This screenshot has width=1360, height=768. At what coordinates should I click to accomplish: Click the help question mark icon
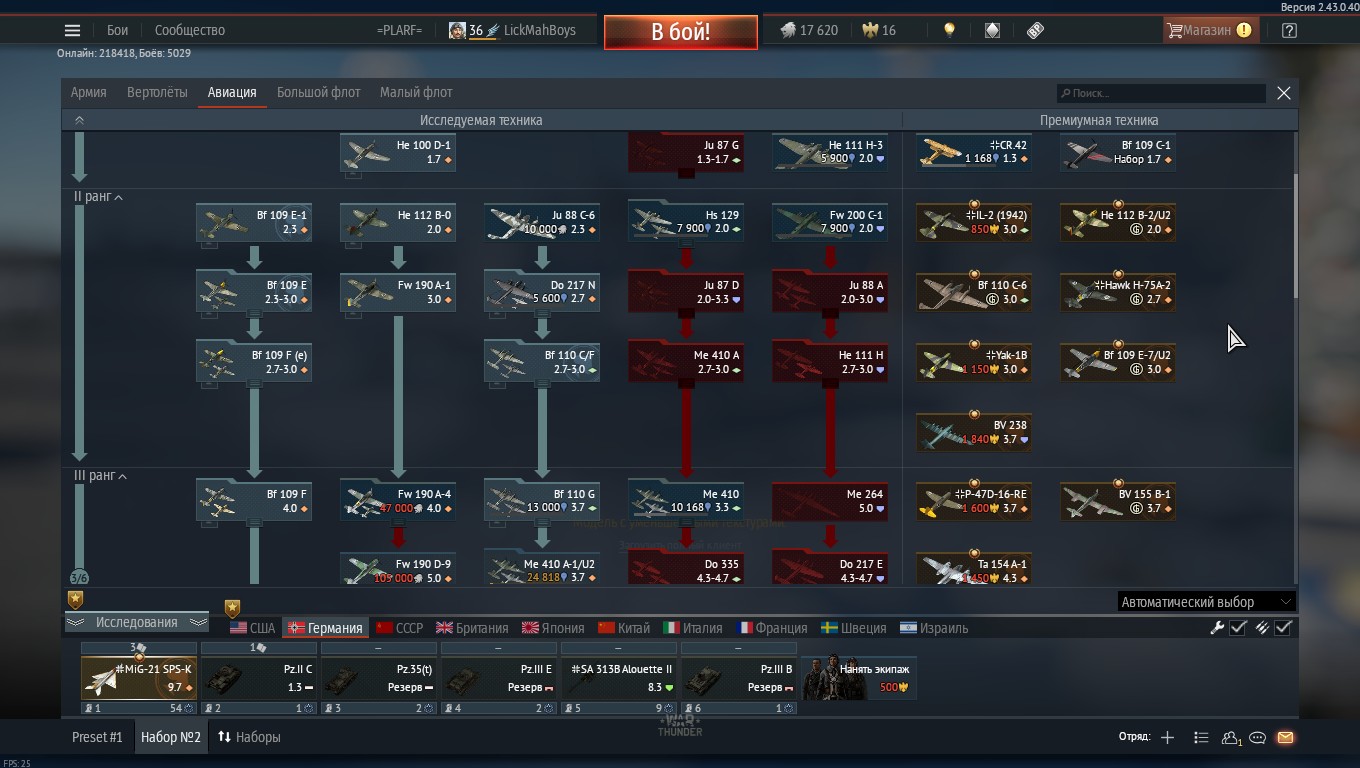1289,30
